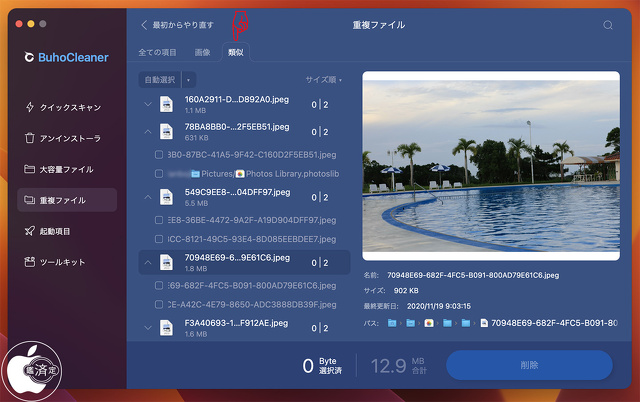Collapse the 549C9EE8 jpeg group

[x=148, y=197]
